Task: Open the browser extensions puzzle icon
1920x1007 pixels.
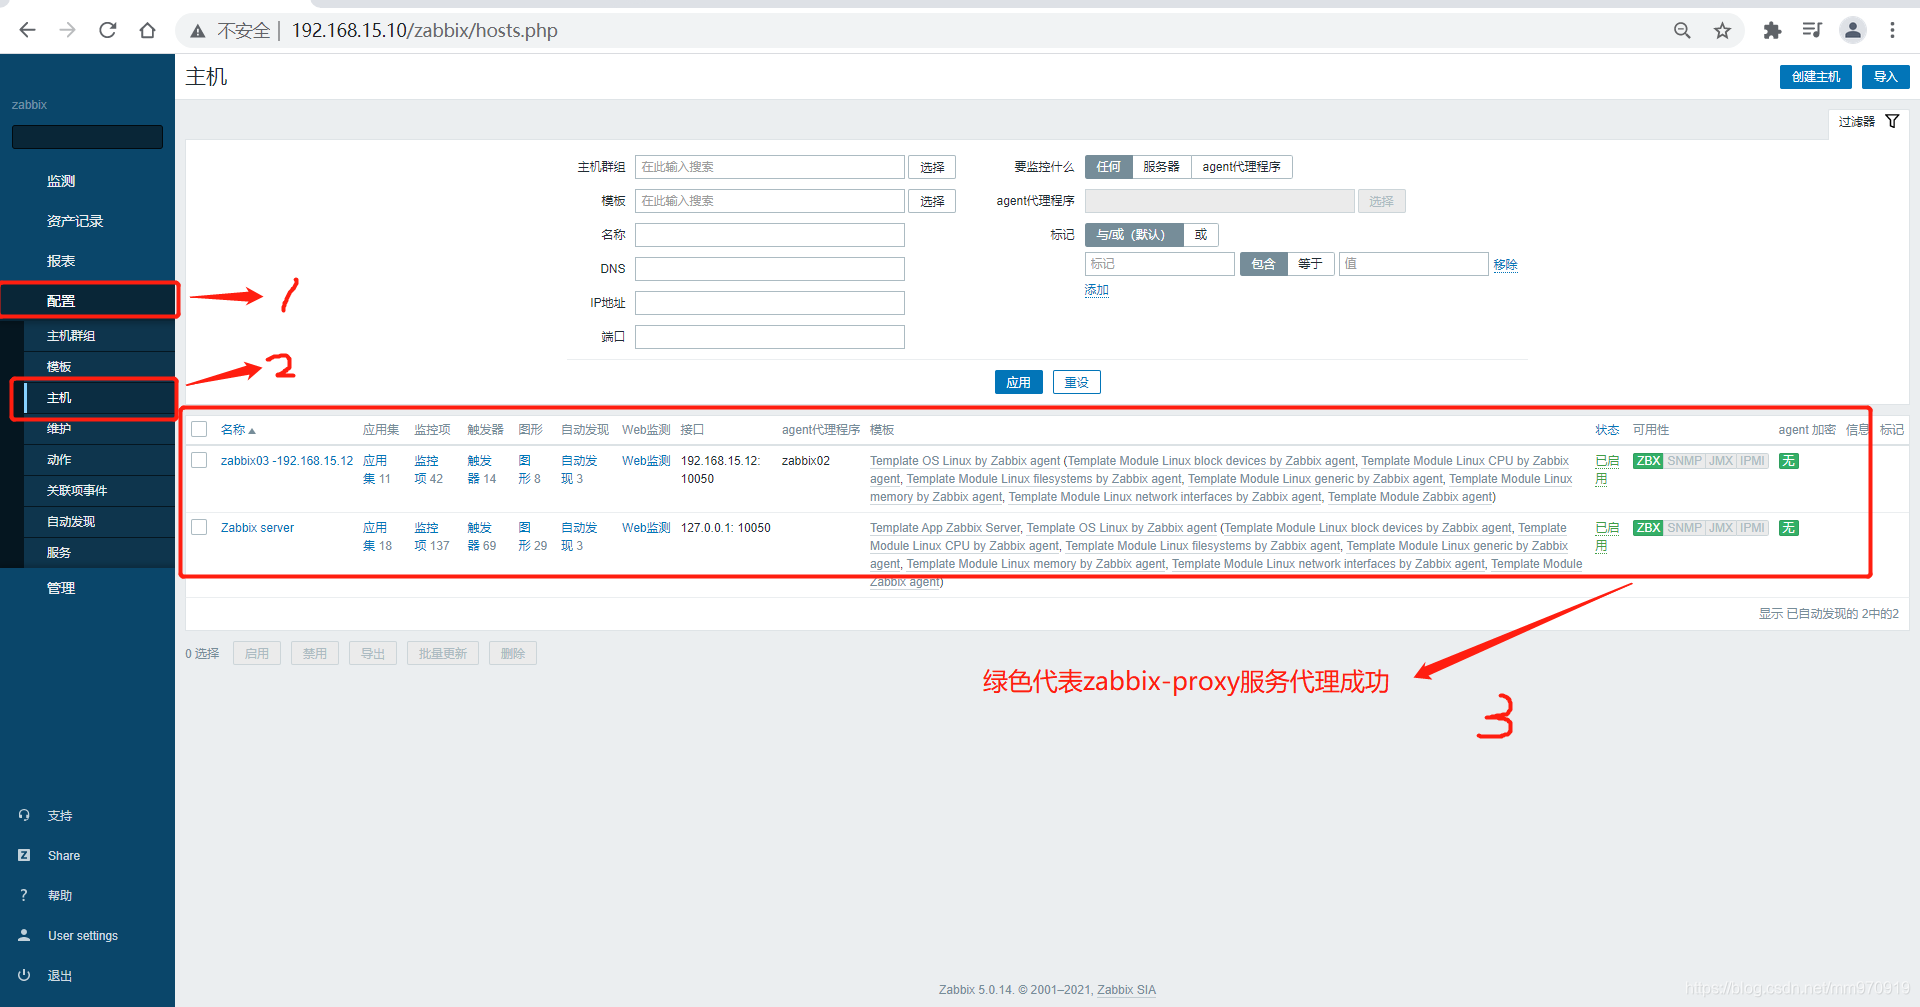Action: [1772, 30]
